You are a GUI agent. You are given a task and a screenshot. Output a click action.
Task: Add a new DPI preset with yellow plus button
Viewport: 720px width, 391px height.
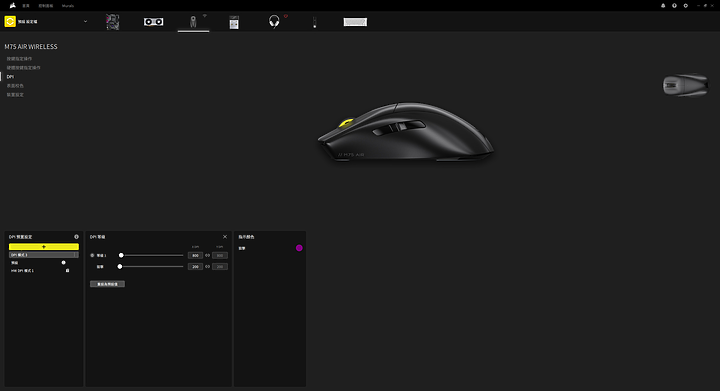(x=44, y=247)
